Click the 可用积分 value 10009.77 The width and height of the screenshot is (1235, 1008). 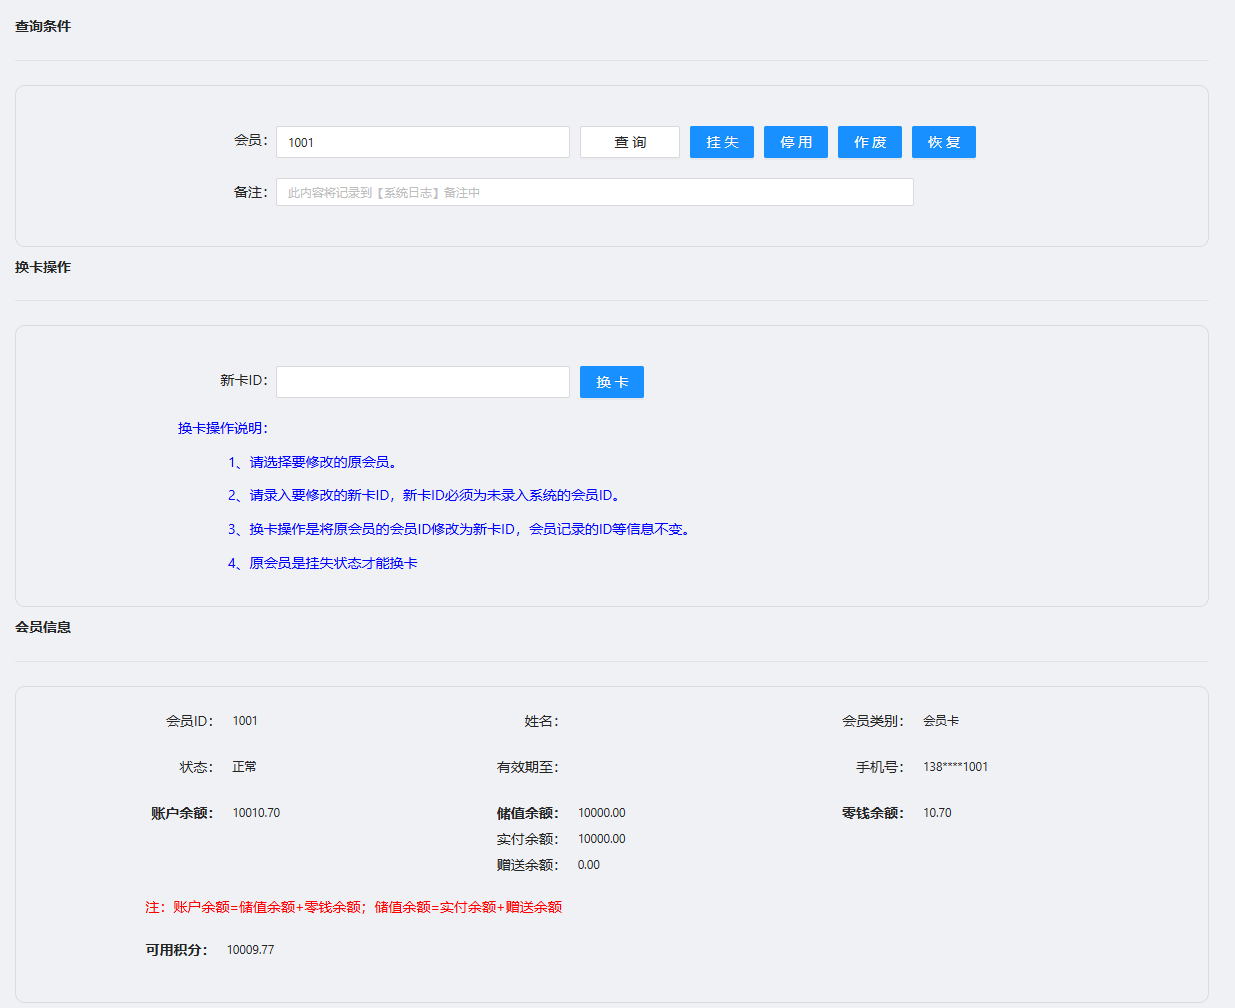[250, 950]
